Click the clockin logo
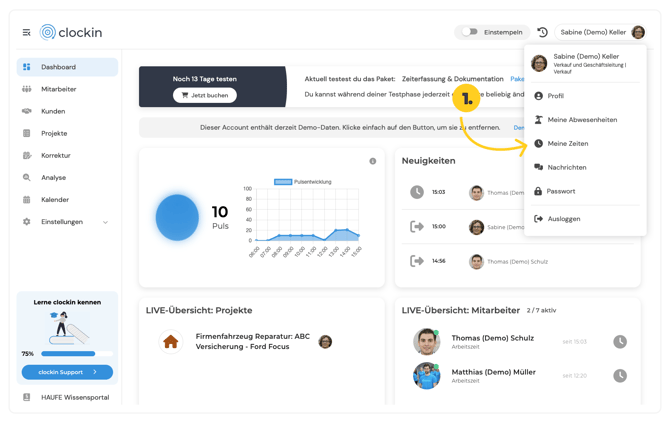The image size is (670, 423). tap(71, 32)
